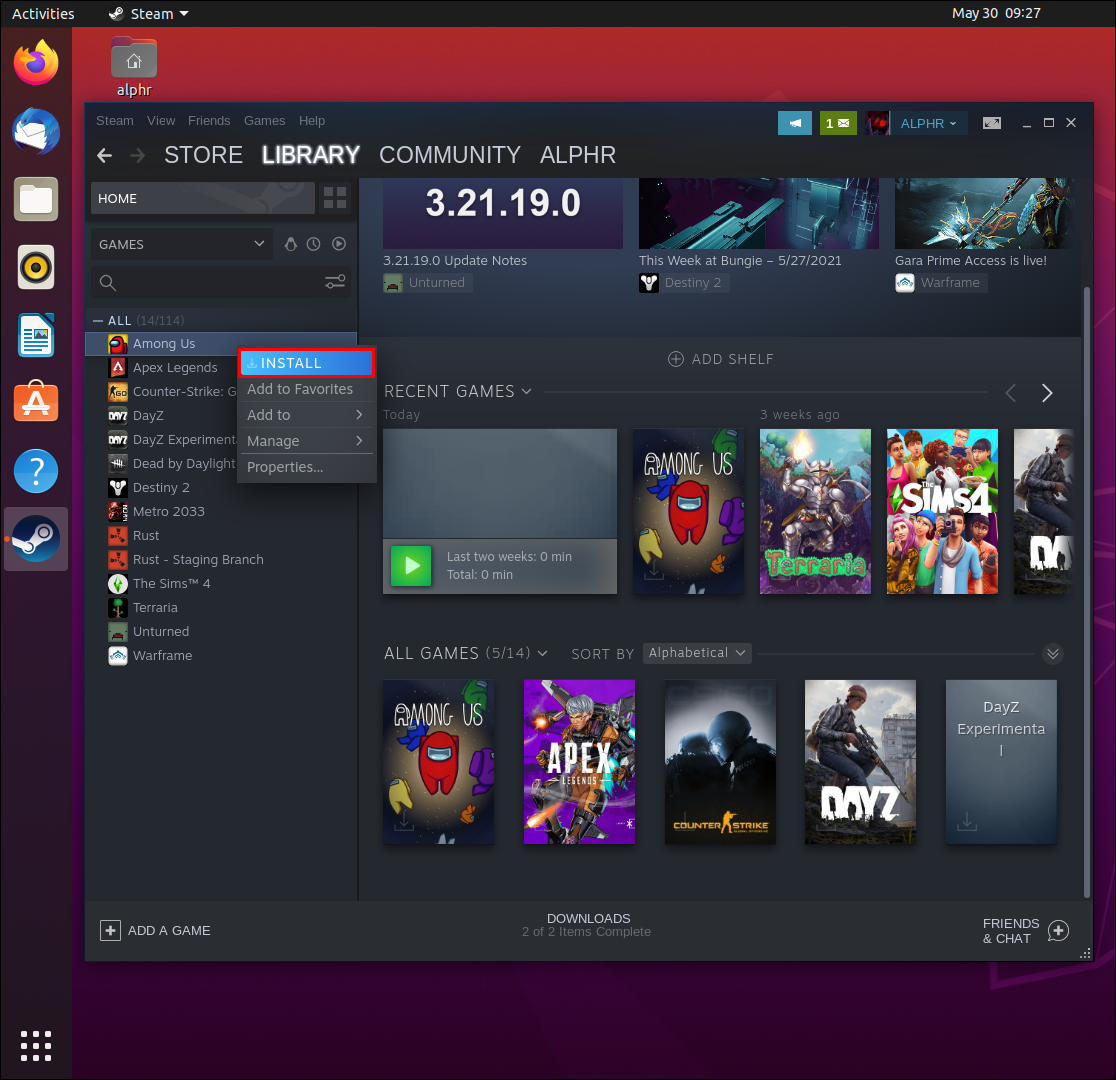Expand the Add to submenu
Screen dimensions: 1116x1080
pos(305,415)
